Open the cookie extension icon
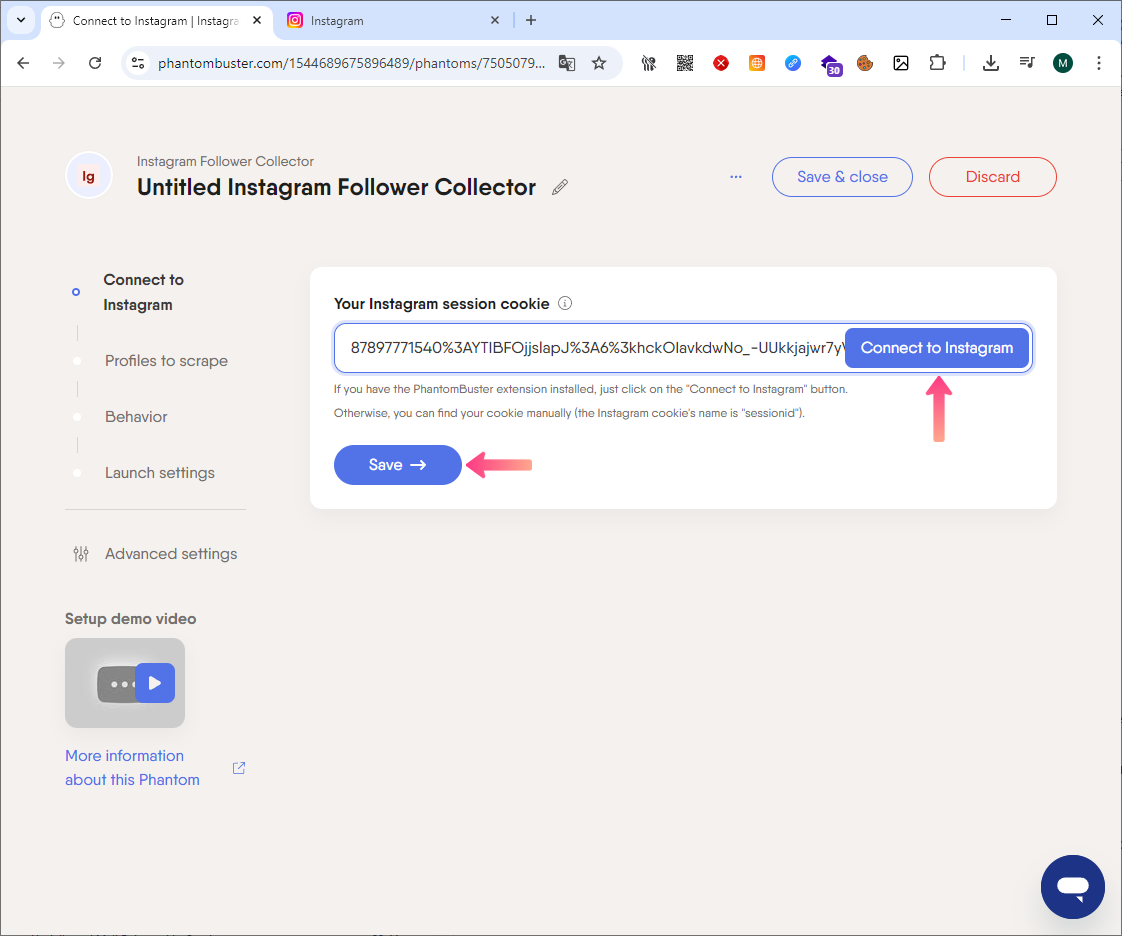 865,63
